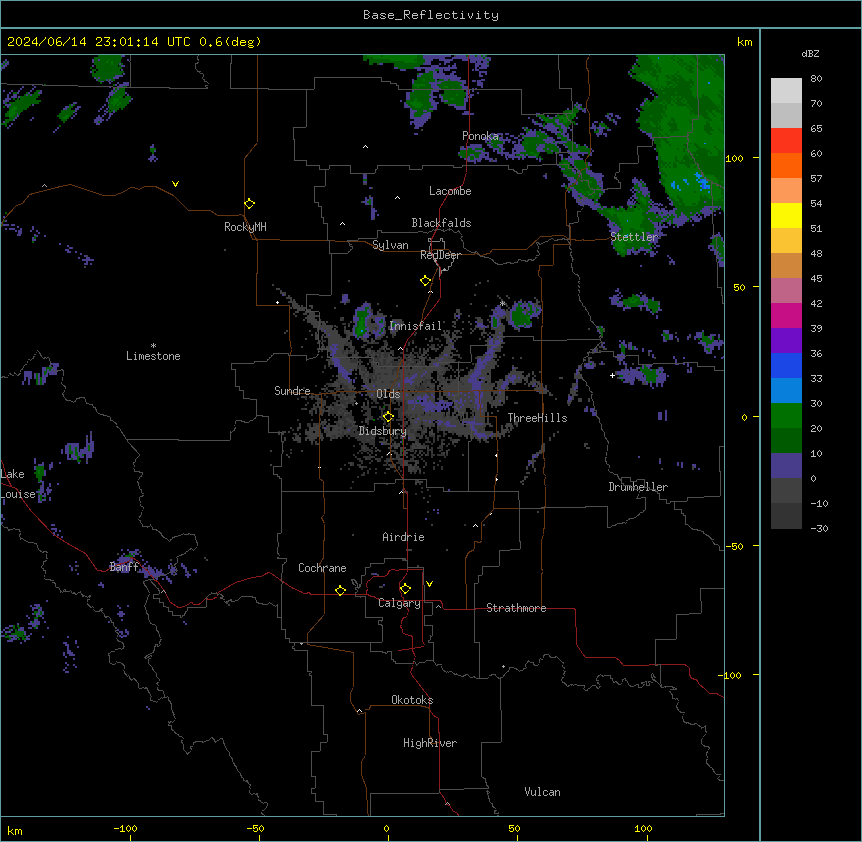Click the Stettler city label
Viewport: 862px width, 842px height.
(634, 237)
